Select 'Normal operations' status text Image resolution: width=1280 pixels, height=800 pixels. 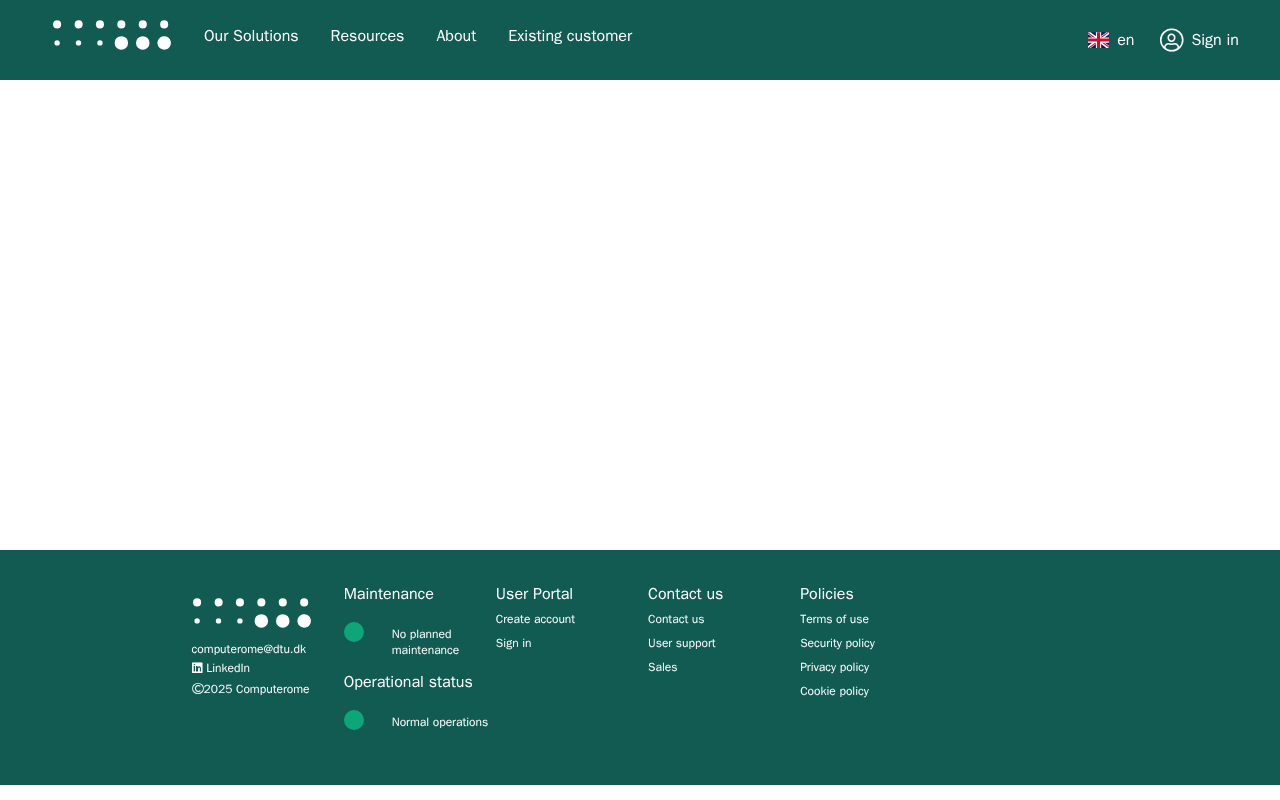[440, 722]
